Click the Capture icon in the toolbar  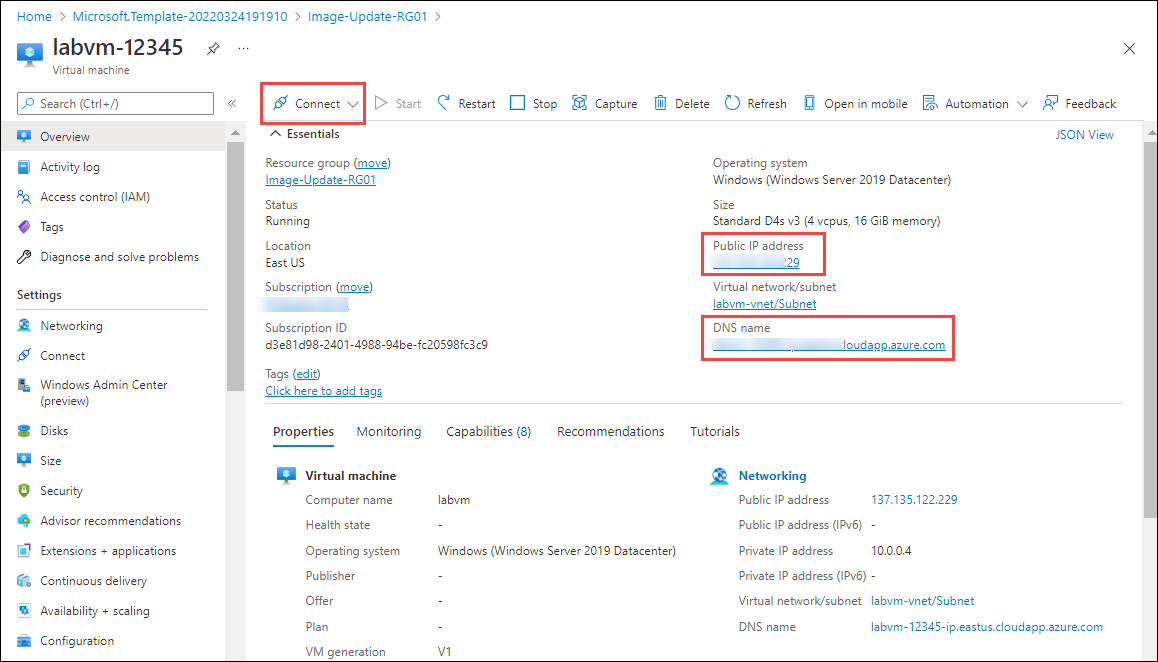(x=580, y=103)
